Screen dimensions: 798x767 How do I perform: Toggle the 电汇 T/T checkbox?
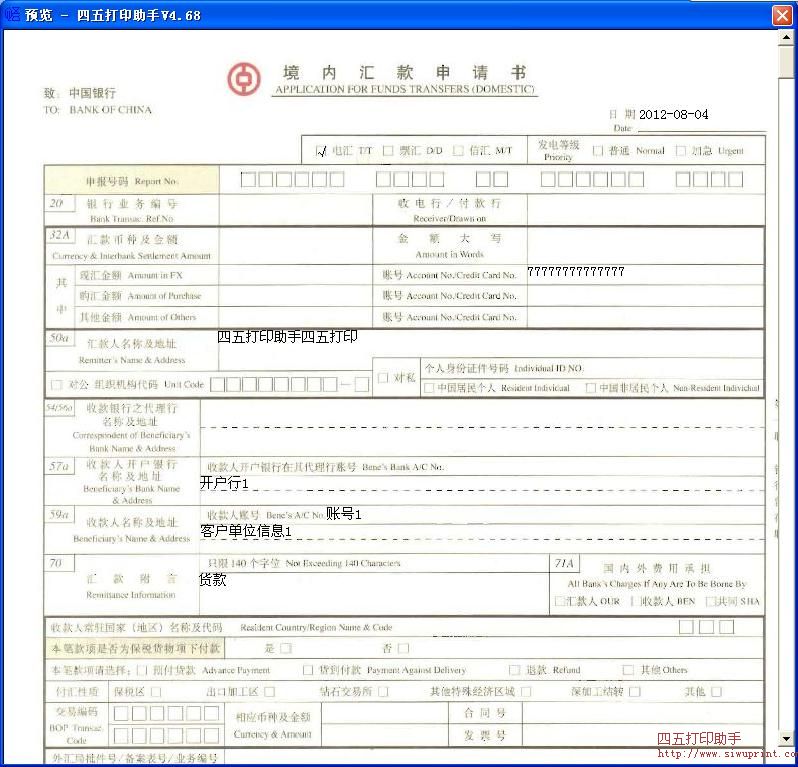coord(321,151)
